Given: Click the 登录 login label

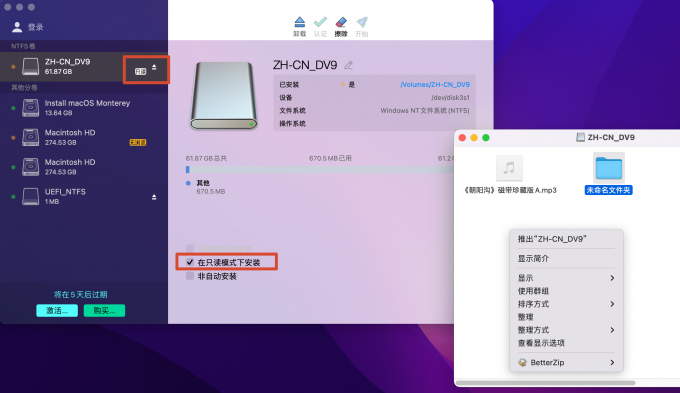Looking at the screenshot, I should [36, 27].
